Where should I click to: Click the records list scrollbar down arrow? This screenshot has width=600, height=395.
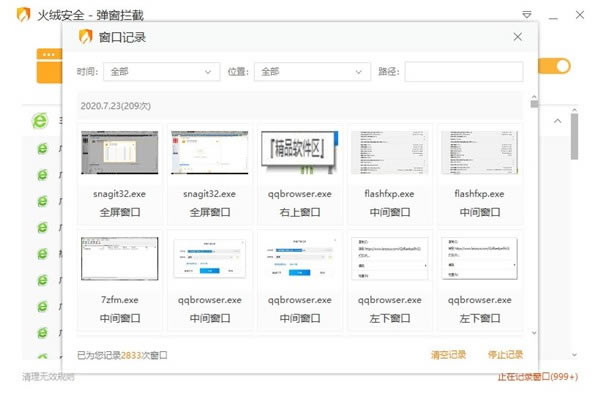tap(534, 333)
